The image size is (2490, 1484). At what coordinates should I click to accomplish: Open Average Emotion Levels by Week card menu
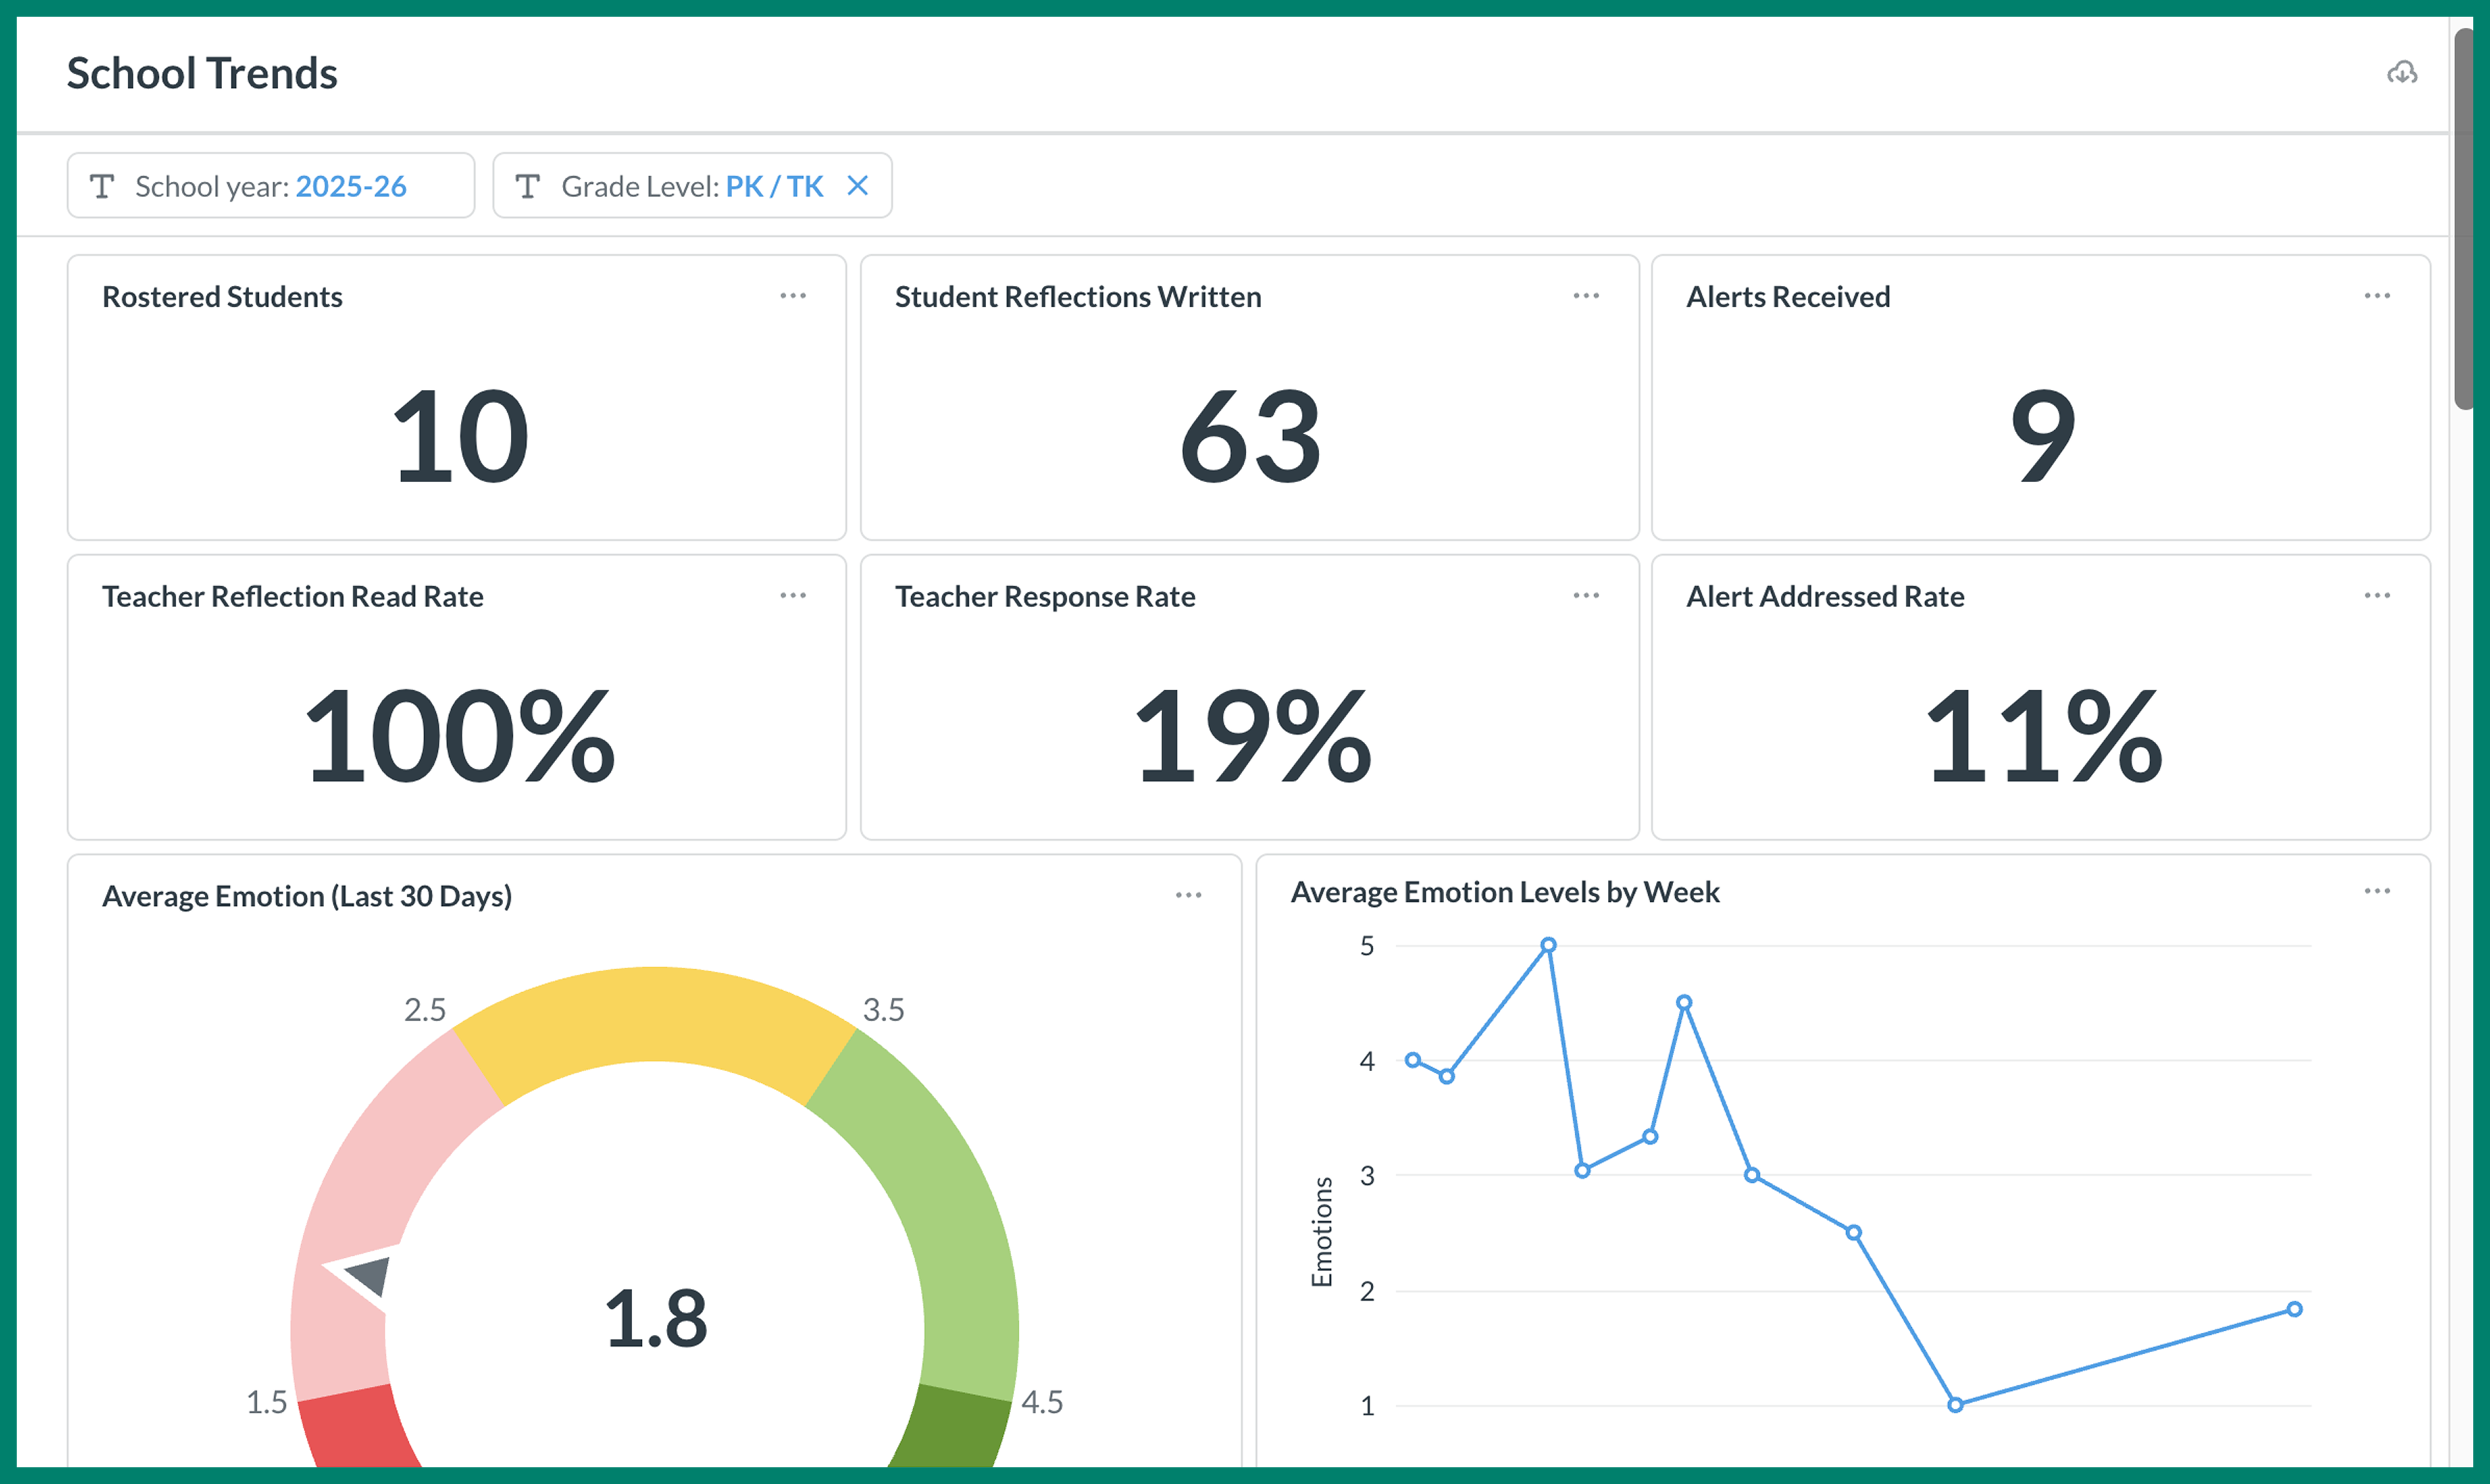tap(2378, 890)
